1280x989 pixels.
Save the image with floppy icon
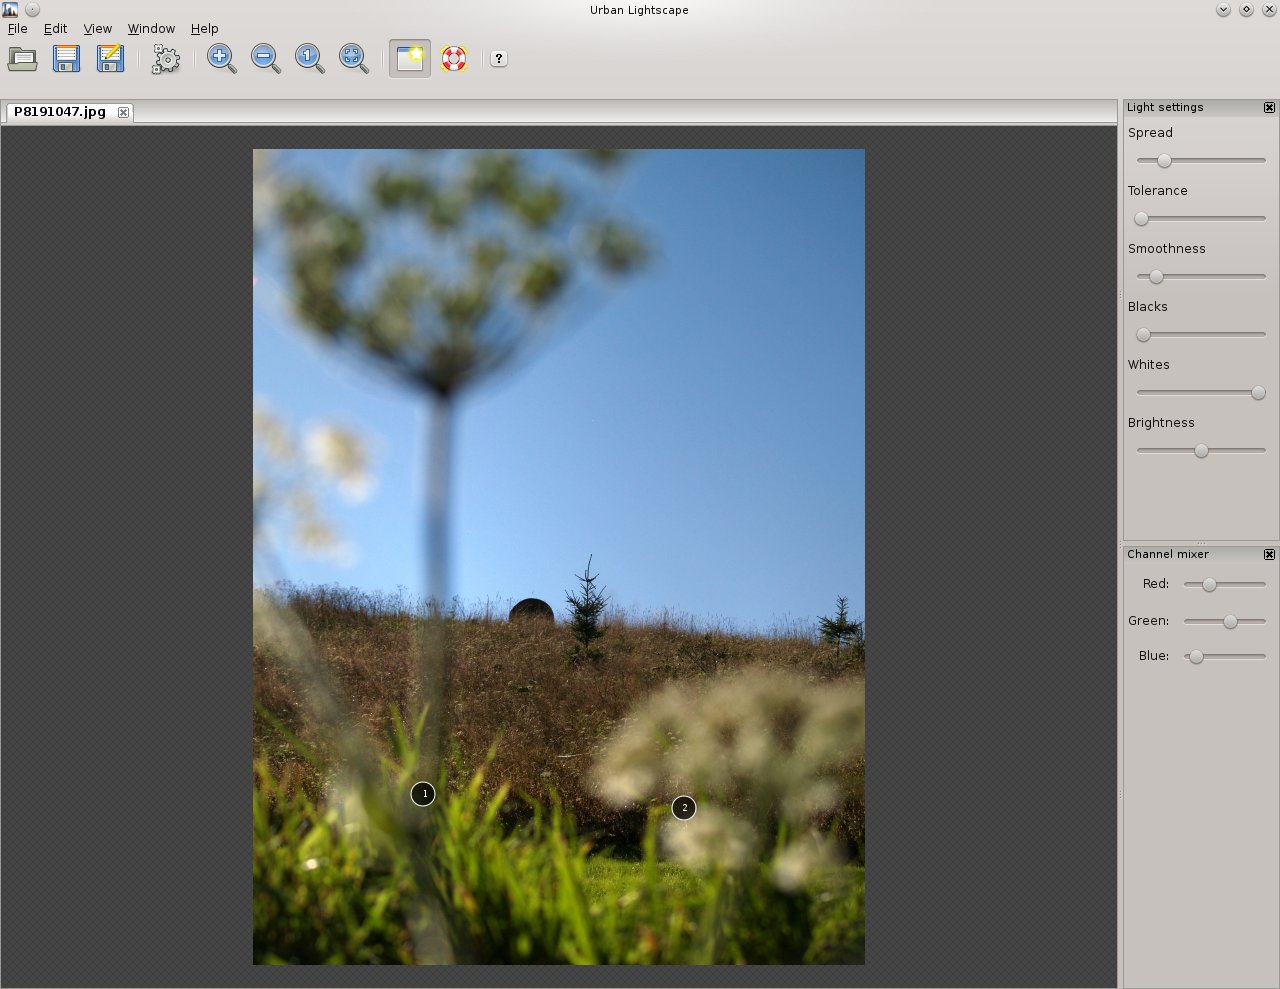tap(67, 59)
